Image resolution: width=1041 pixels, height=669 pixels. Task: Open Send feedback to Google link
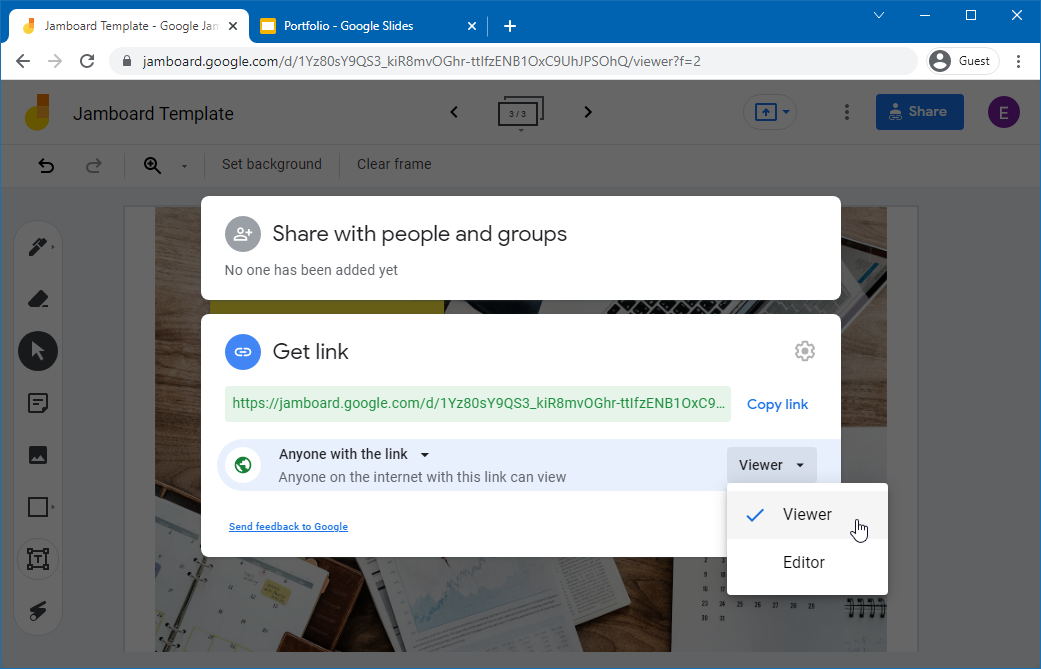tap(288, 526)
